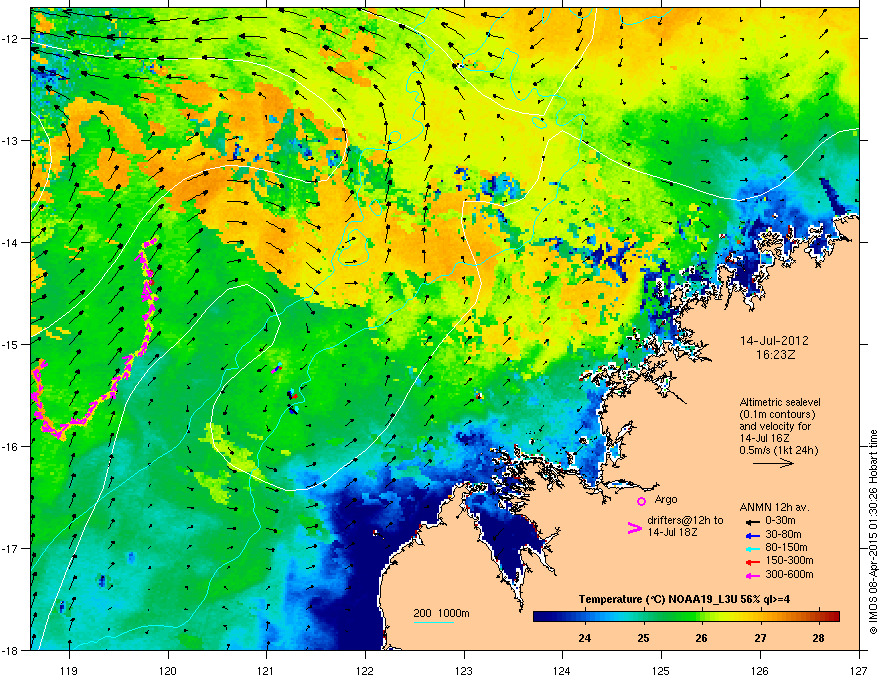Click the 'Altimetric sealevel' legend text
880x680 pixels.
tap(780, 402)
